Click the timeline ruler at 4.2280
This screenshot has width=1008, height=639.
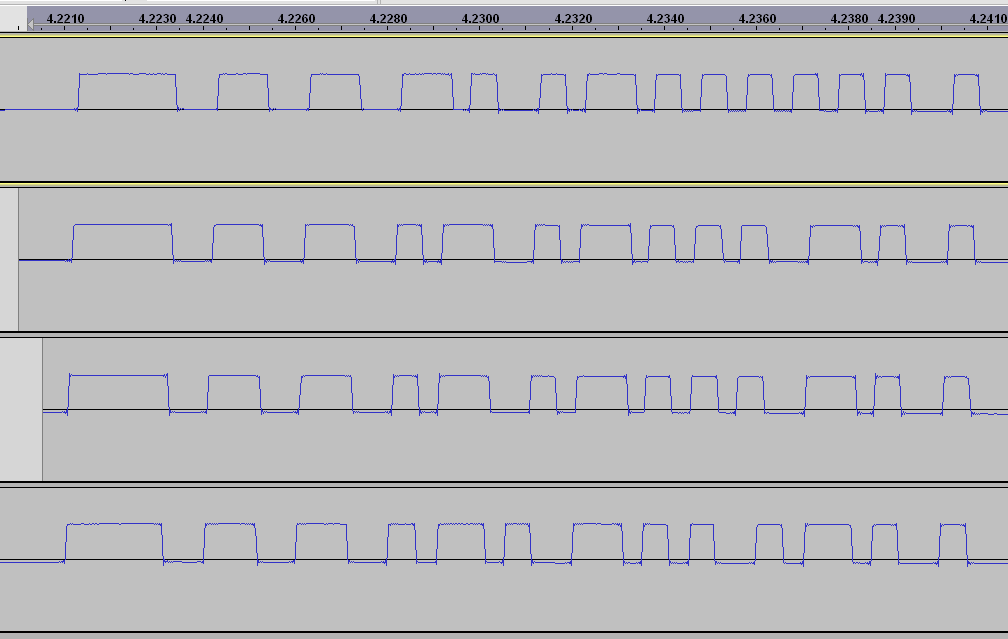(388, 19)
